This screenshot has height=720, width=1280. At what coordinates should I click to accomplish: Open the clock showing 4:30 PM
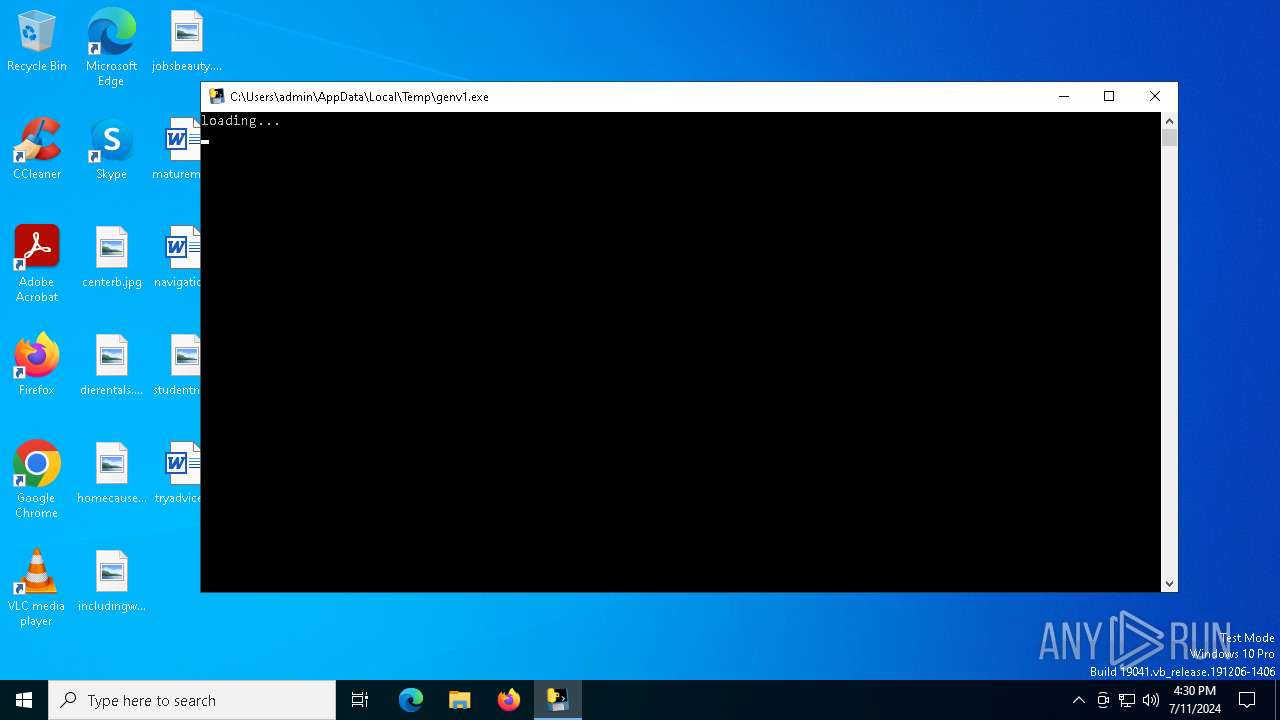click(x=1195, y=700)
